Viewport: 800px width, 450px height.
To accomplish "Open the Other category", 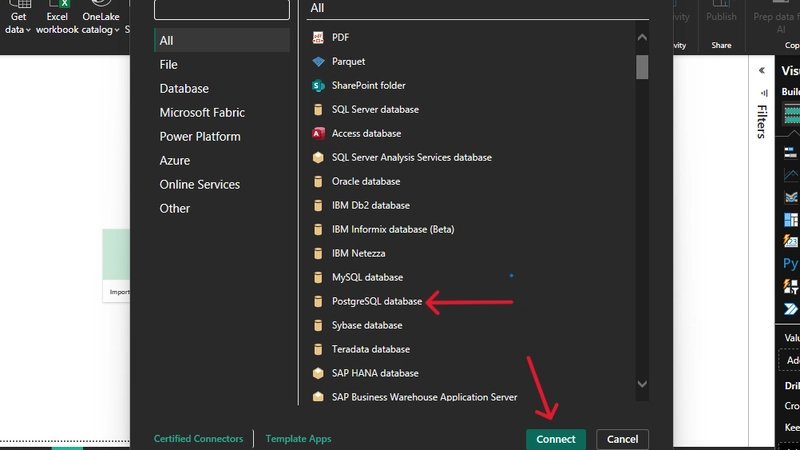I will click(174, 208).
